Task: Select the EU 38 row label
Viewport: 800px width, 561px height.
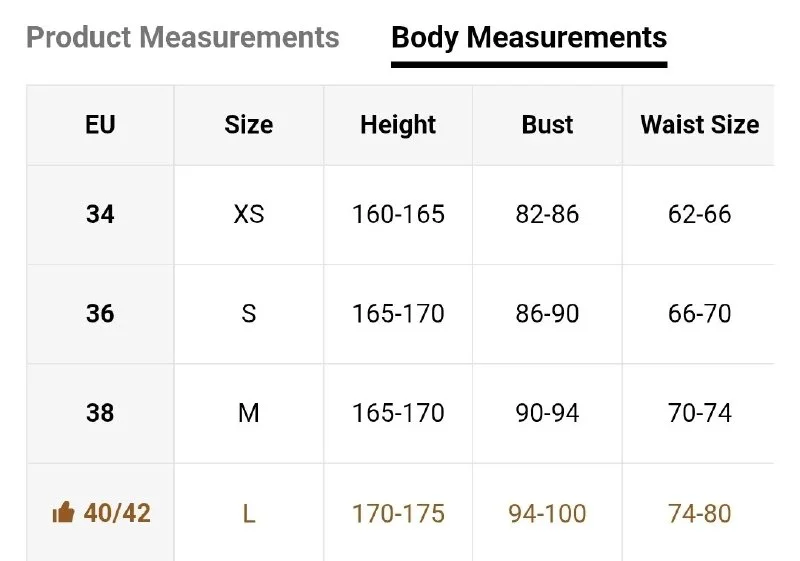Action: (100, 413)
